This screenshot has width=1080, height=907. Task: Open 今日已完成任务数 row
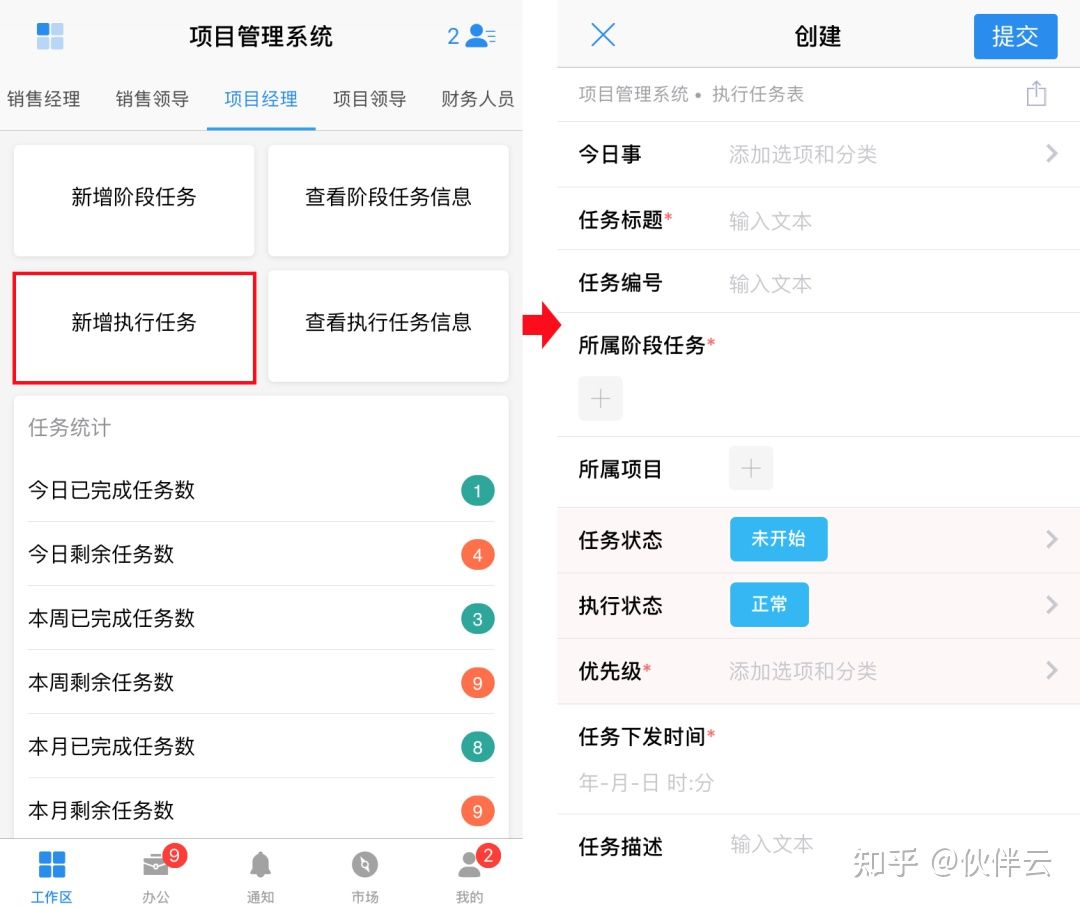(x=261, y=490)
